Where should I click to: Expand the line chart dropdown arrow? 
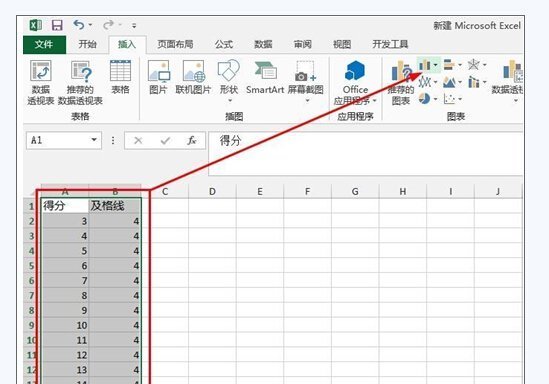tap(436, 82)
